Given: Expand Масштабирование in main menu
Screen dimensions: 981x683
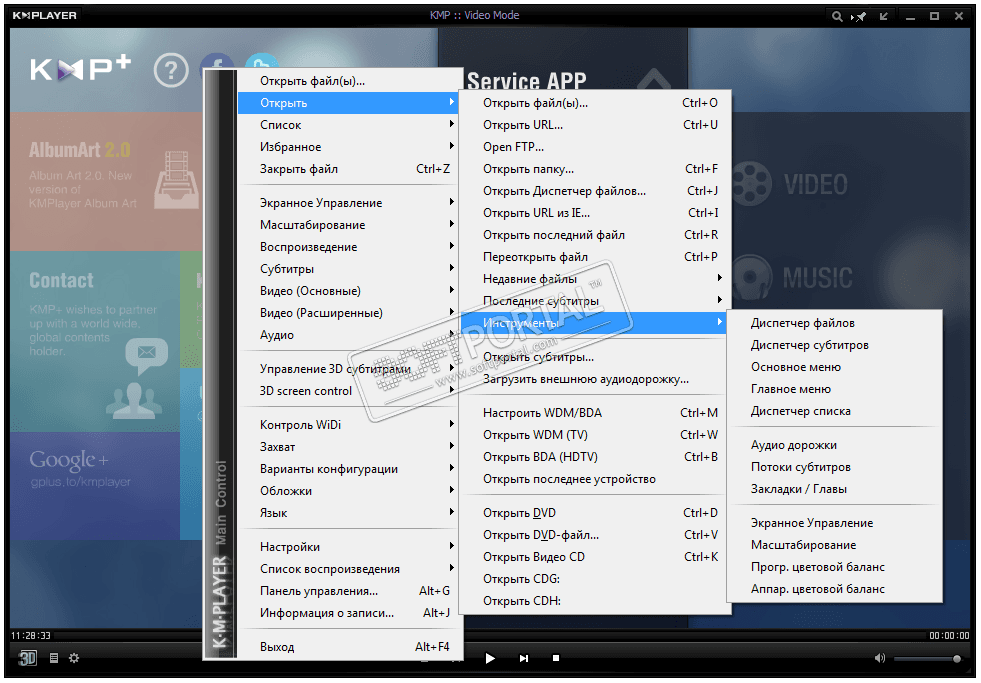Looking at the screenshot, I should tap(348, 225).
